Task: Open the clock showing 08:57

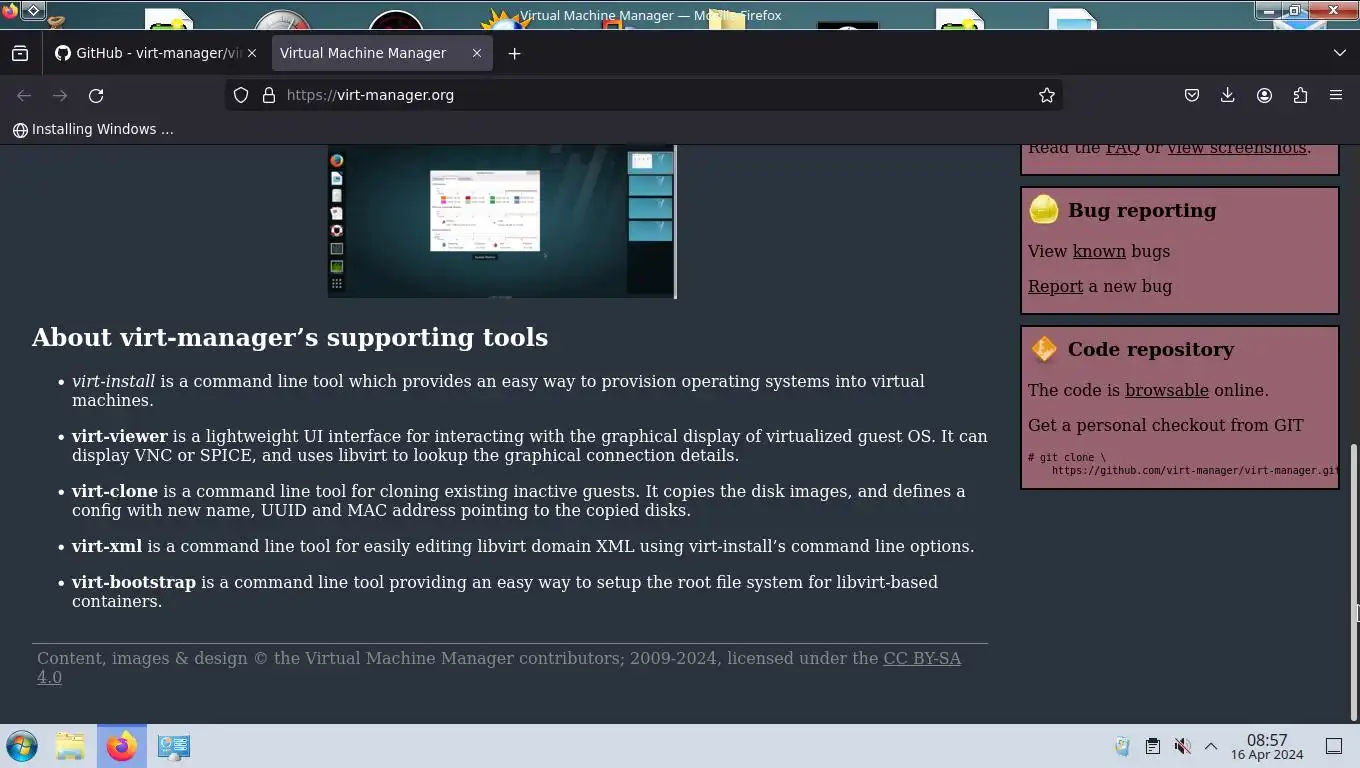Action: [1266, 746]
